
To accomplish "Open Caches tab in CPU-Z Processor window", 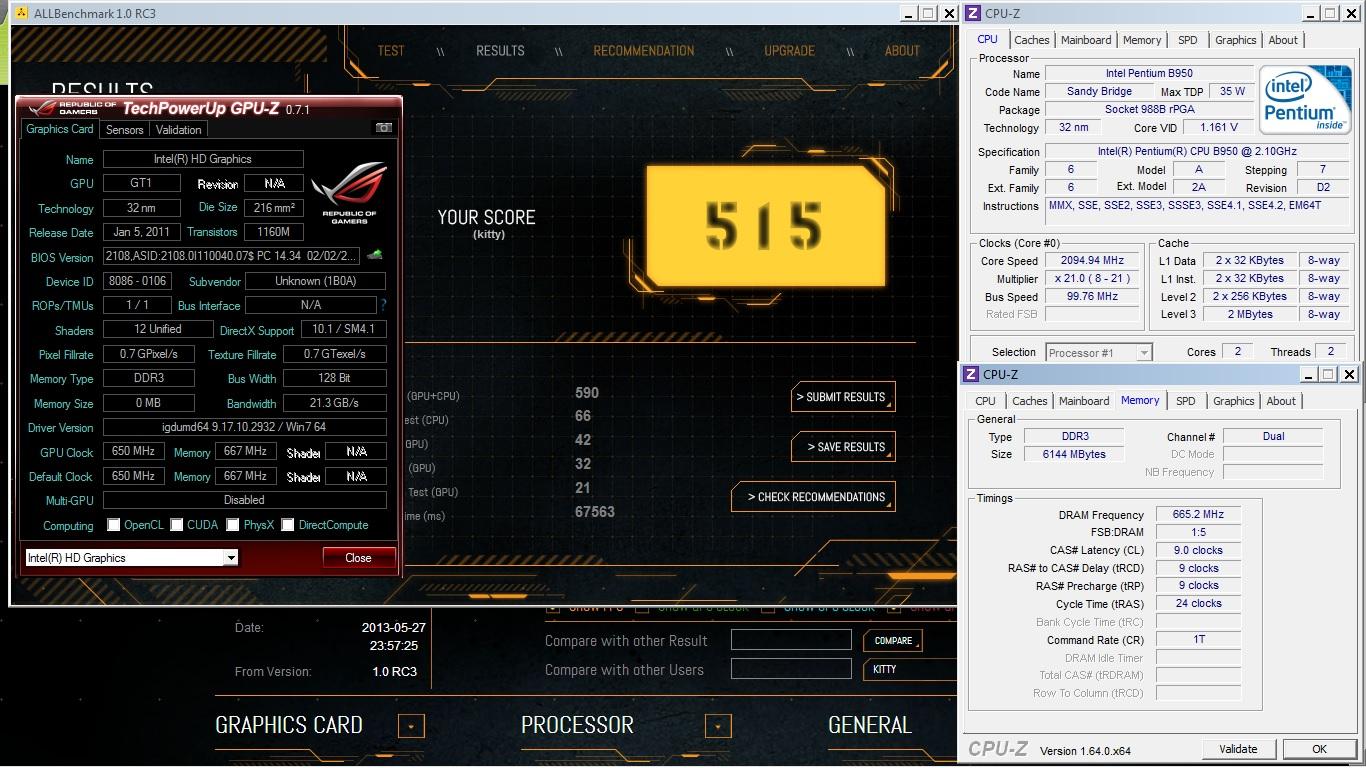I will coord(1032,40).
